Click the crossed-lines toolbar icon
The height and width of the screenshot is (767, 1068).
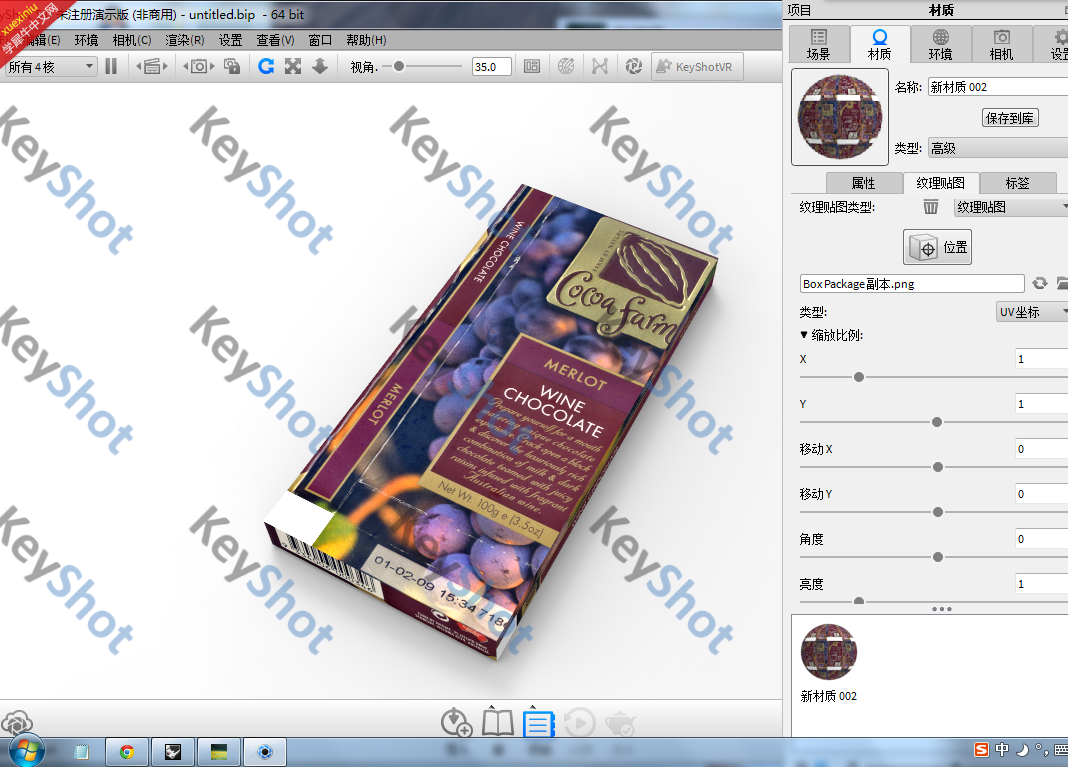pos(599,66)
